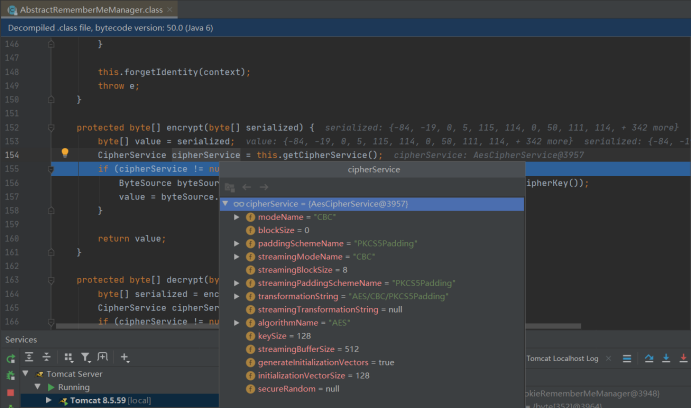Click 'this.forgetIdentity(context);' on line 148
The image size is (692, 409).
click(174, 72)
